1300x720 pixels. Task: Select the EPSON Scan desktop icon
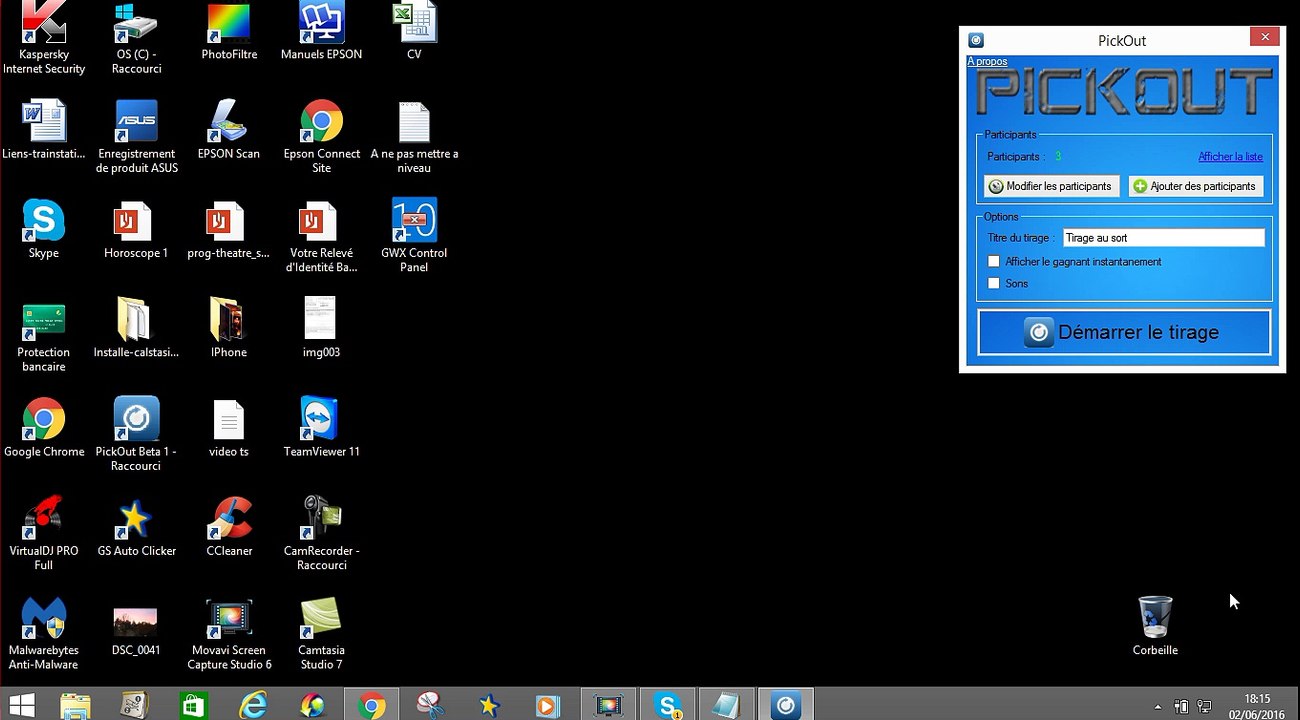coord(229,130)
